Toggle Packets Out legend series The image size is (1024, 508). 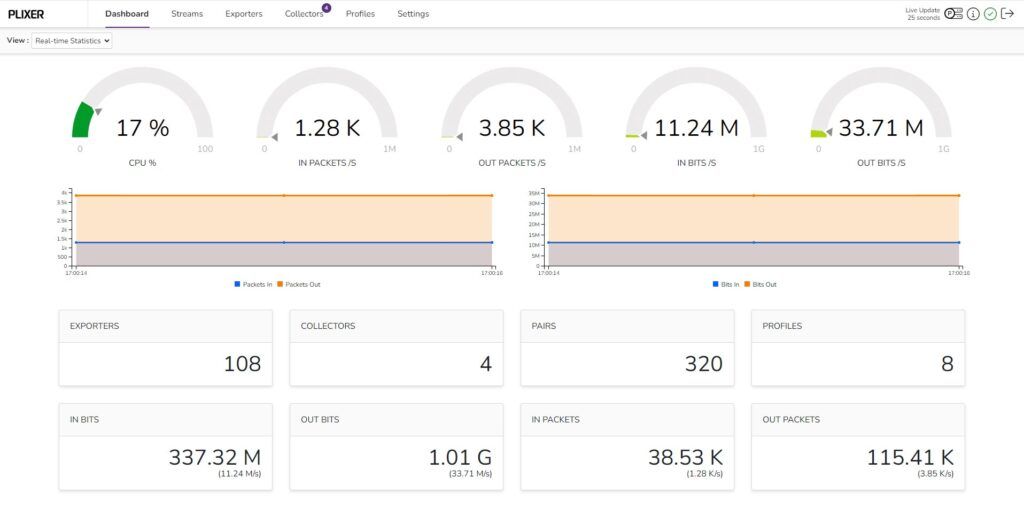click(x=298, y=284)
